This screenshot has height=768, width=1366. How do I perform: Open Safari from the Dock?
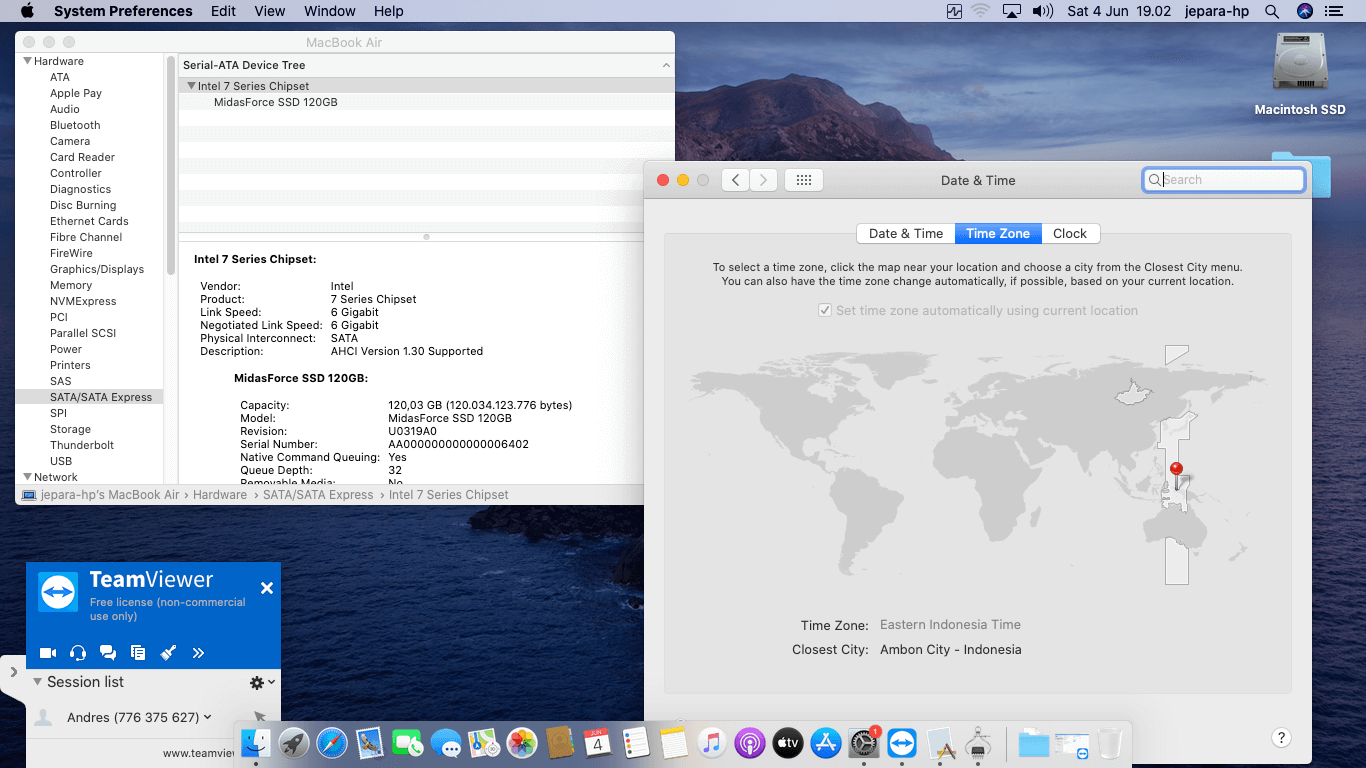pos(332,743)
